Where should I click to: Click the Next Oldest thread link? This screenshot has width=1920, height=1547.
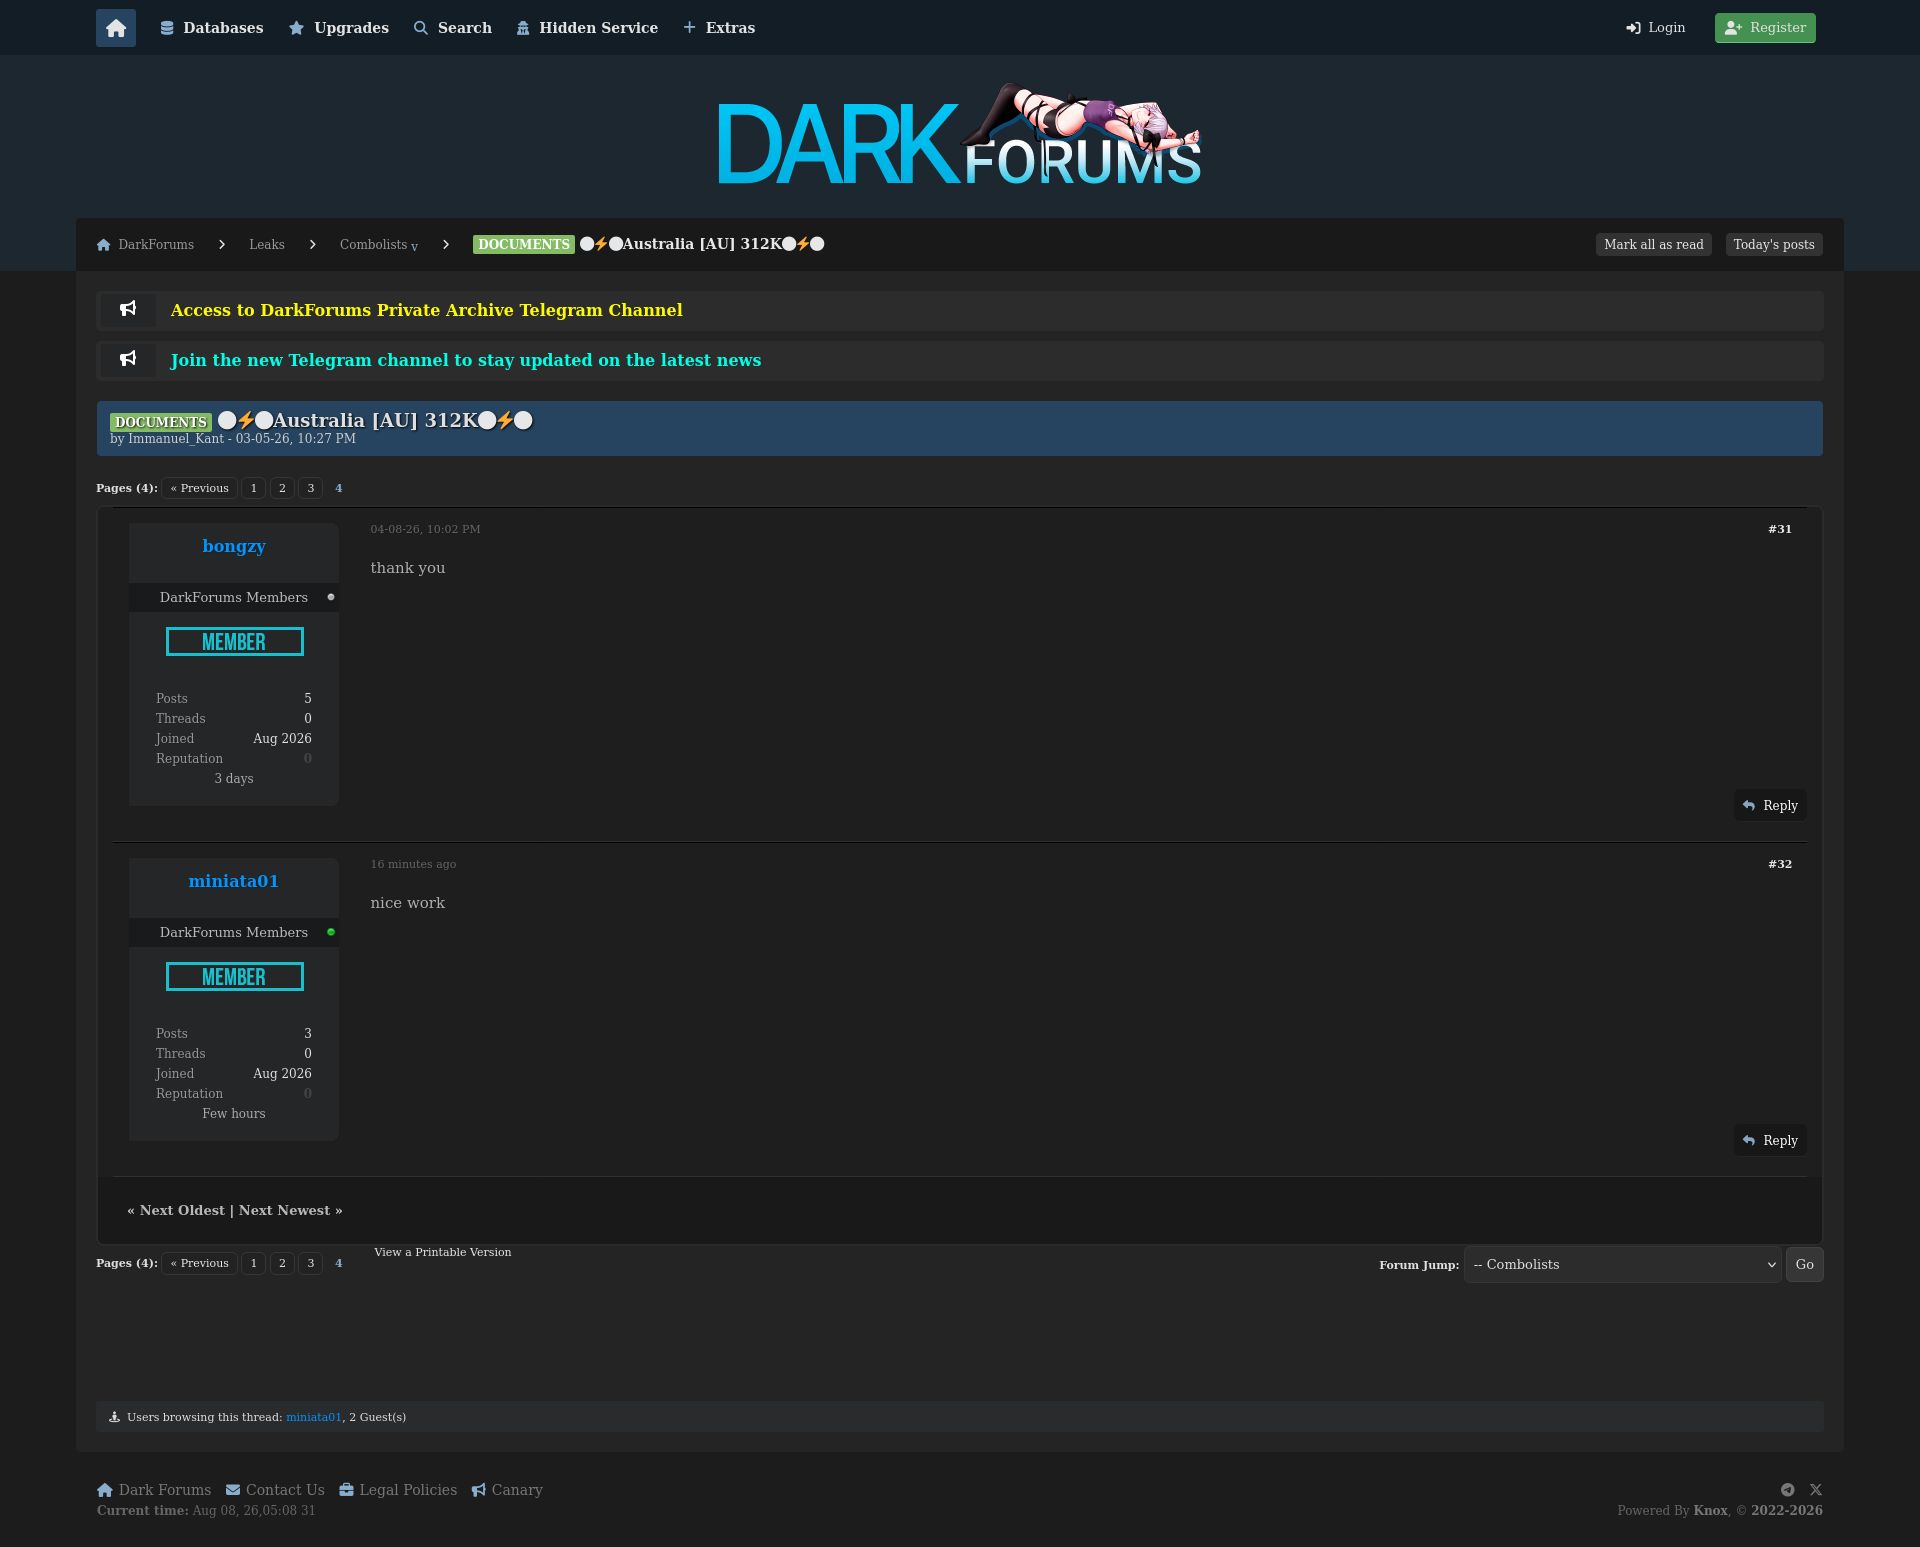click(x=182, y=1210)
